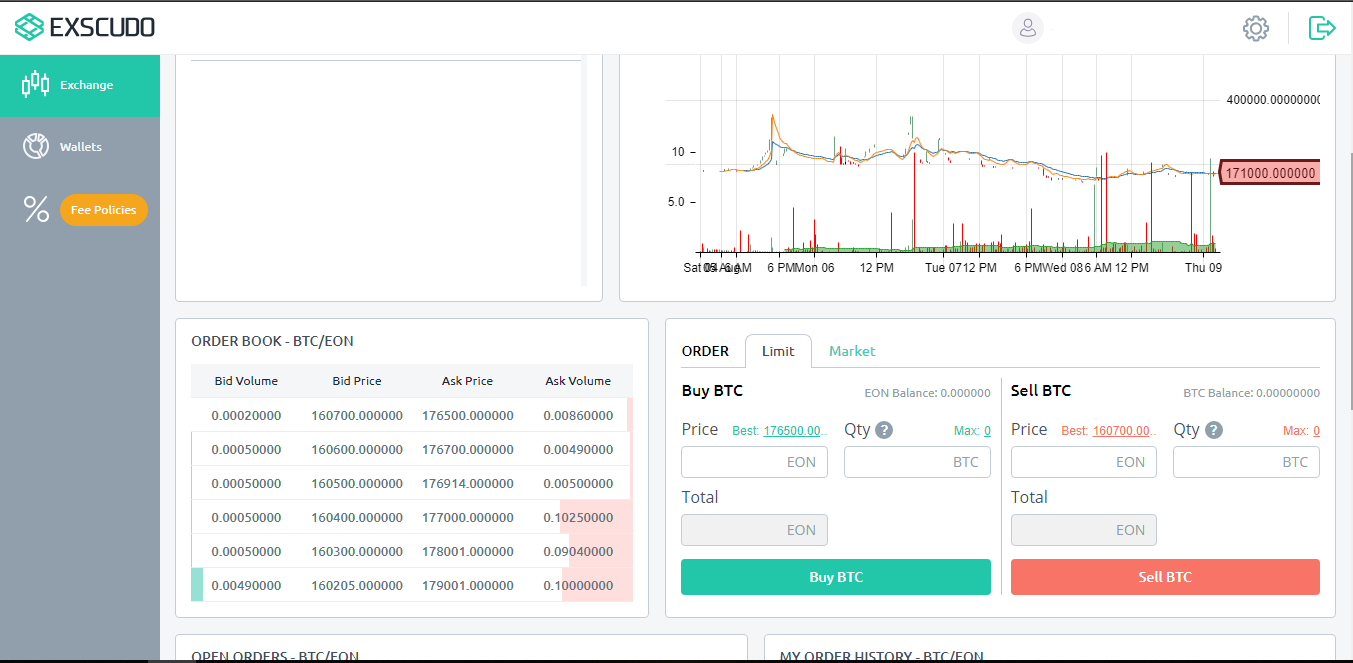Click the logout icon

point(1322,28)
